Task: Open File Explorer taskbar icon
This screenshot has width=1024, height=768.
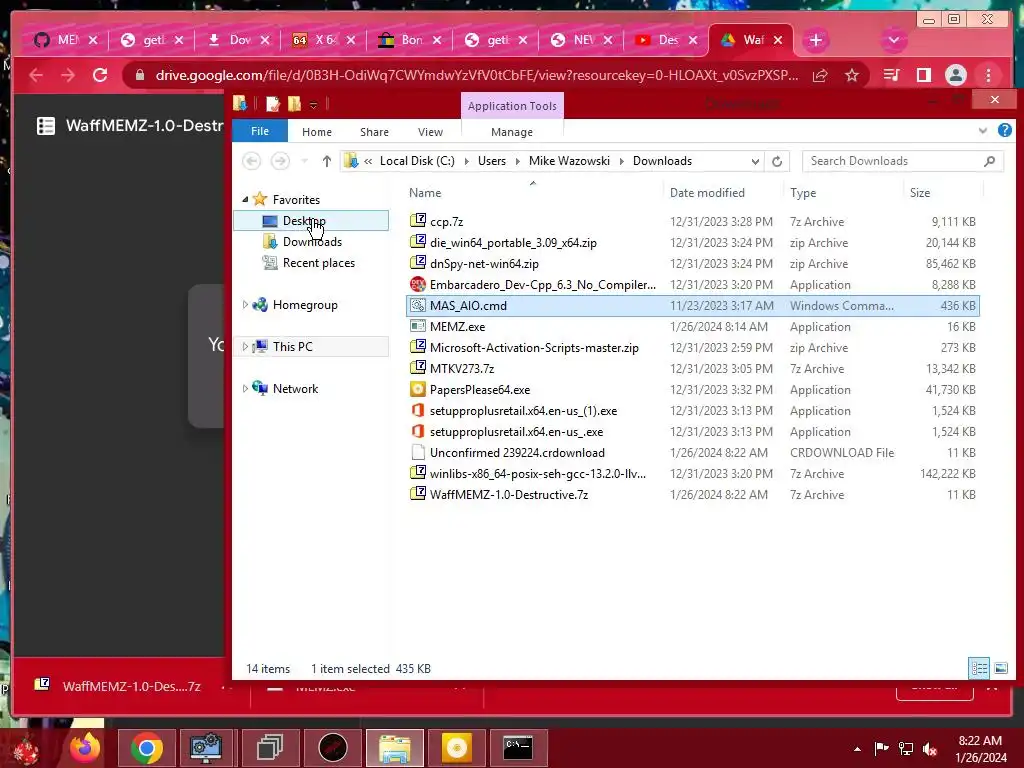Action: click(394, 748)
